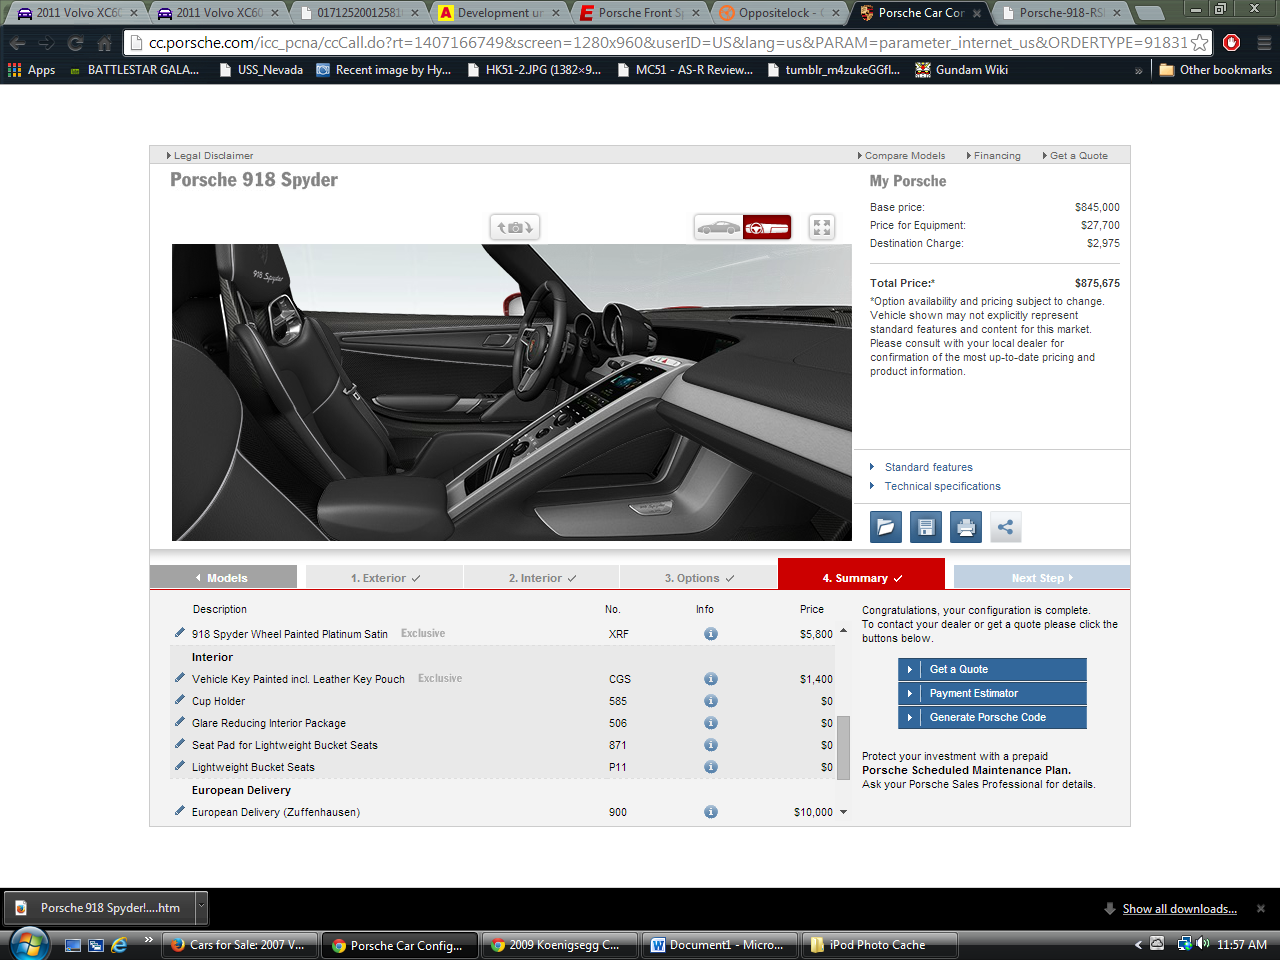Open Windows Start menu

pos(28,944)
